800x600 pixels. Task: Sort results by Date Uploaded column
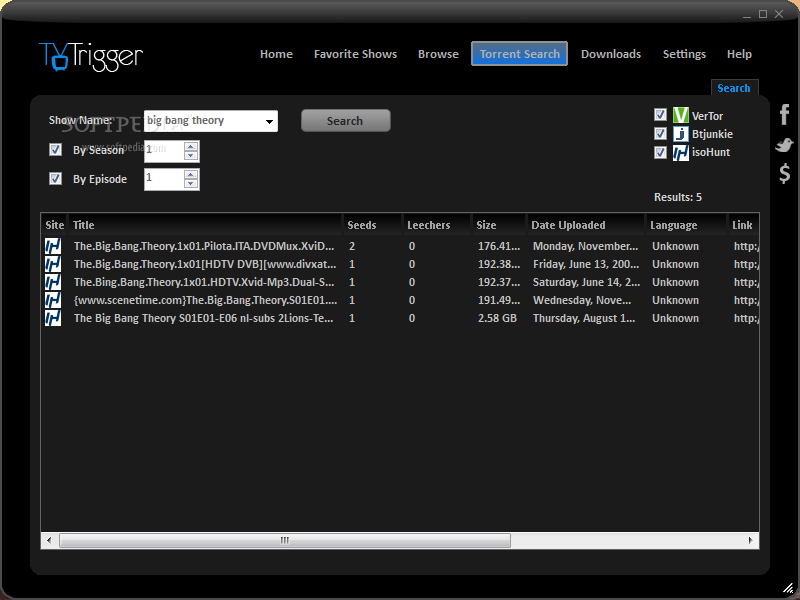pos(586,225)
